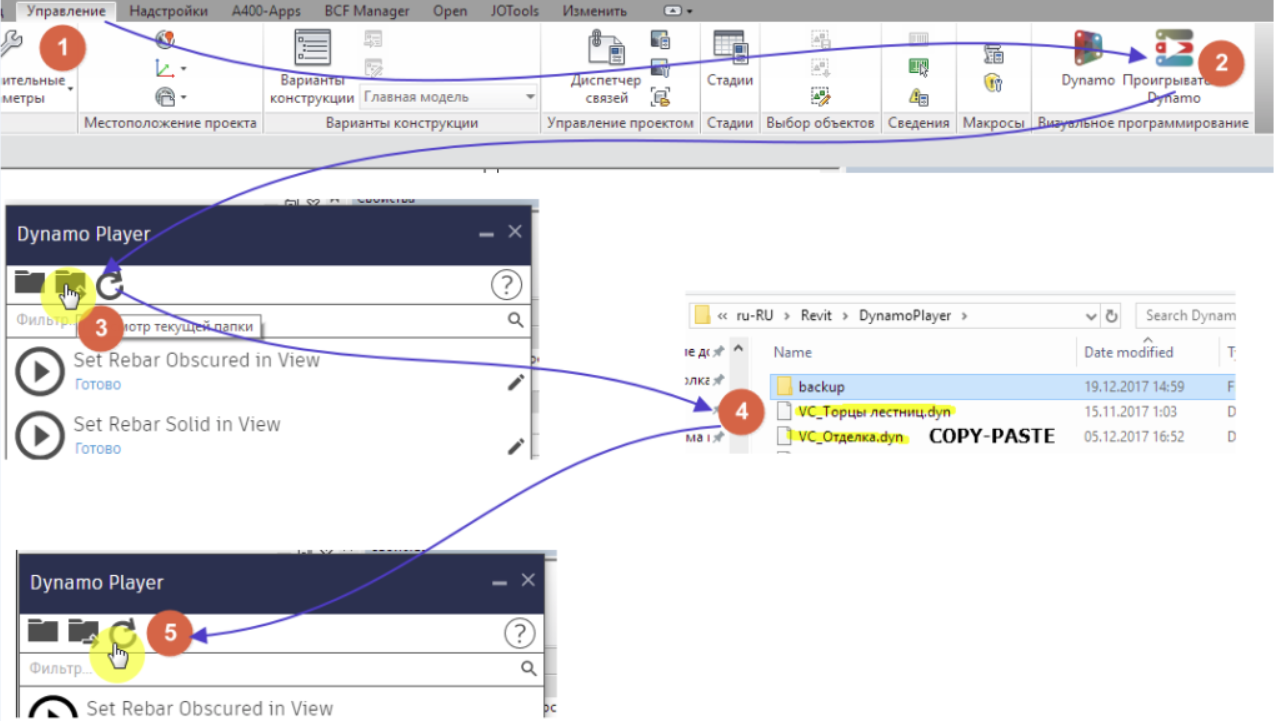This screenshot has height=721, width=1274.
Task: Open the BCF Manager ribbon tab
Action: (367, 11)
